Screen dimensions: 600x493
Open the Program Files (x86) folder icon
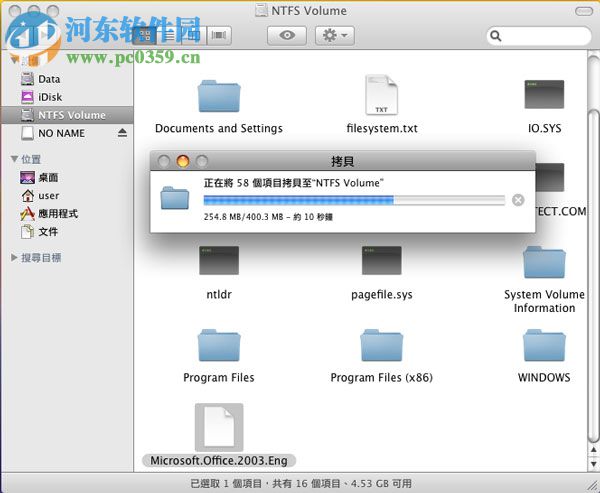[382, 345]
